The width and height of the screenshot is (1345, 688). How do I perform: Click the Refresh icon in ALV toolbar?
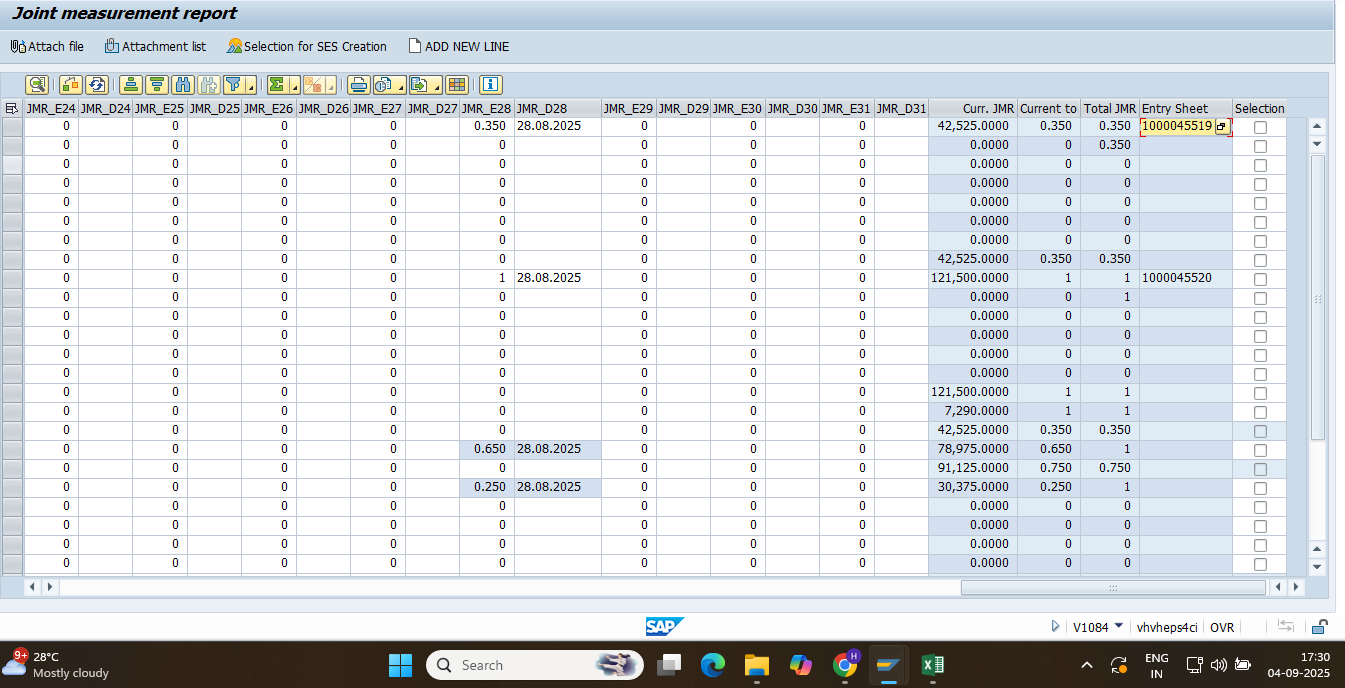pos(97,85)
